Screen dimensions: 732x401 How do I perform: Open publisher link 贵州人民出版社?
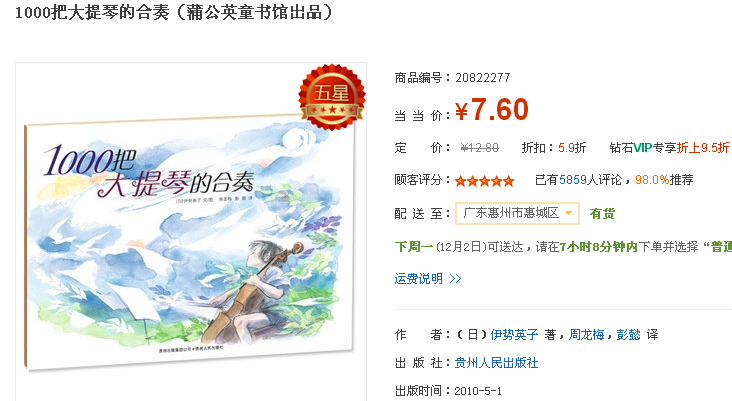tap(496, 363)
